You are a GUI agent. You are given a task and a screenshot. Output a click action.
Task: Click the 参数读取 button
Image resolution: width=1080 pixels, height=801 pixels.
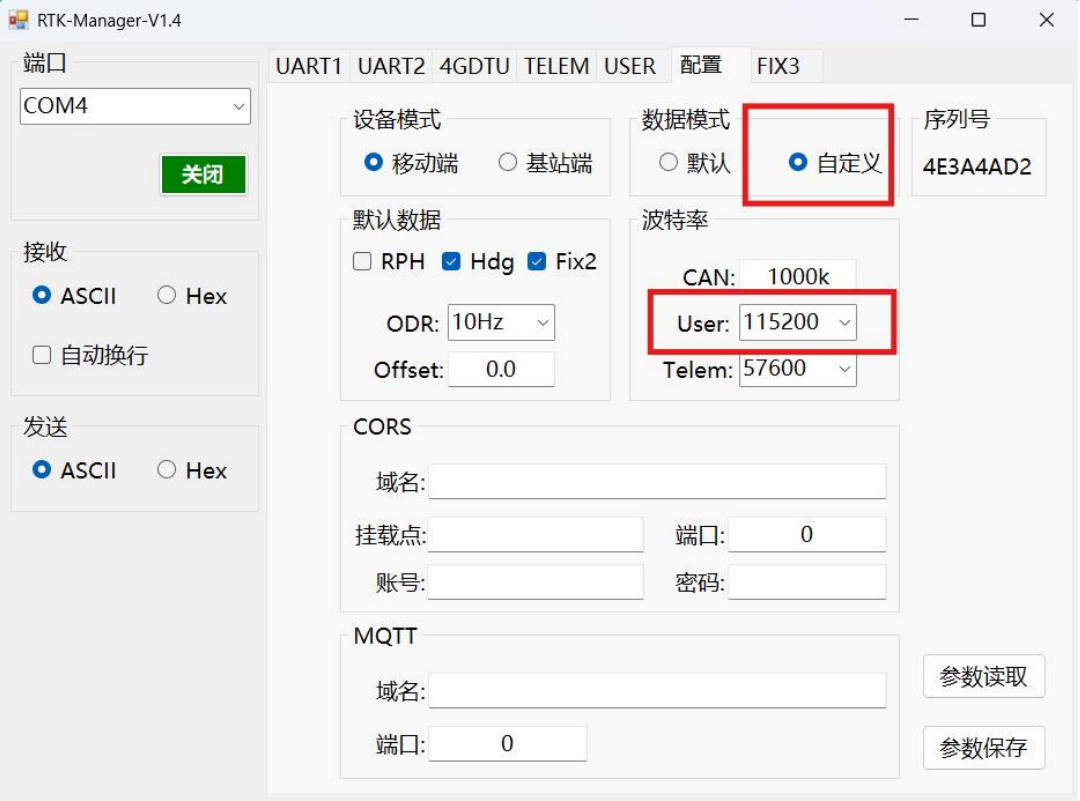984,676
